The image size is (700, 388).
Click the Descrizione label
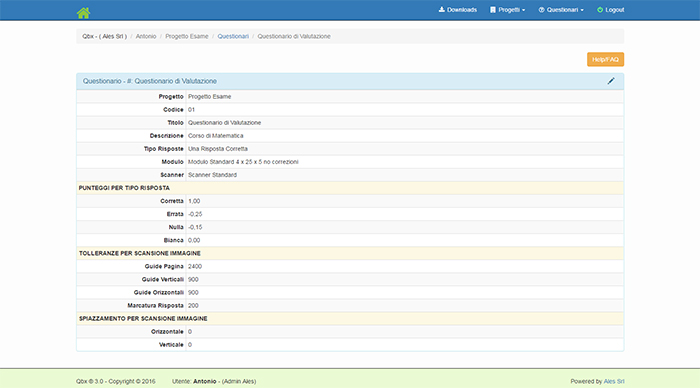167,136
